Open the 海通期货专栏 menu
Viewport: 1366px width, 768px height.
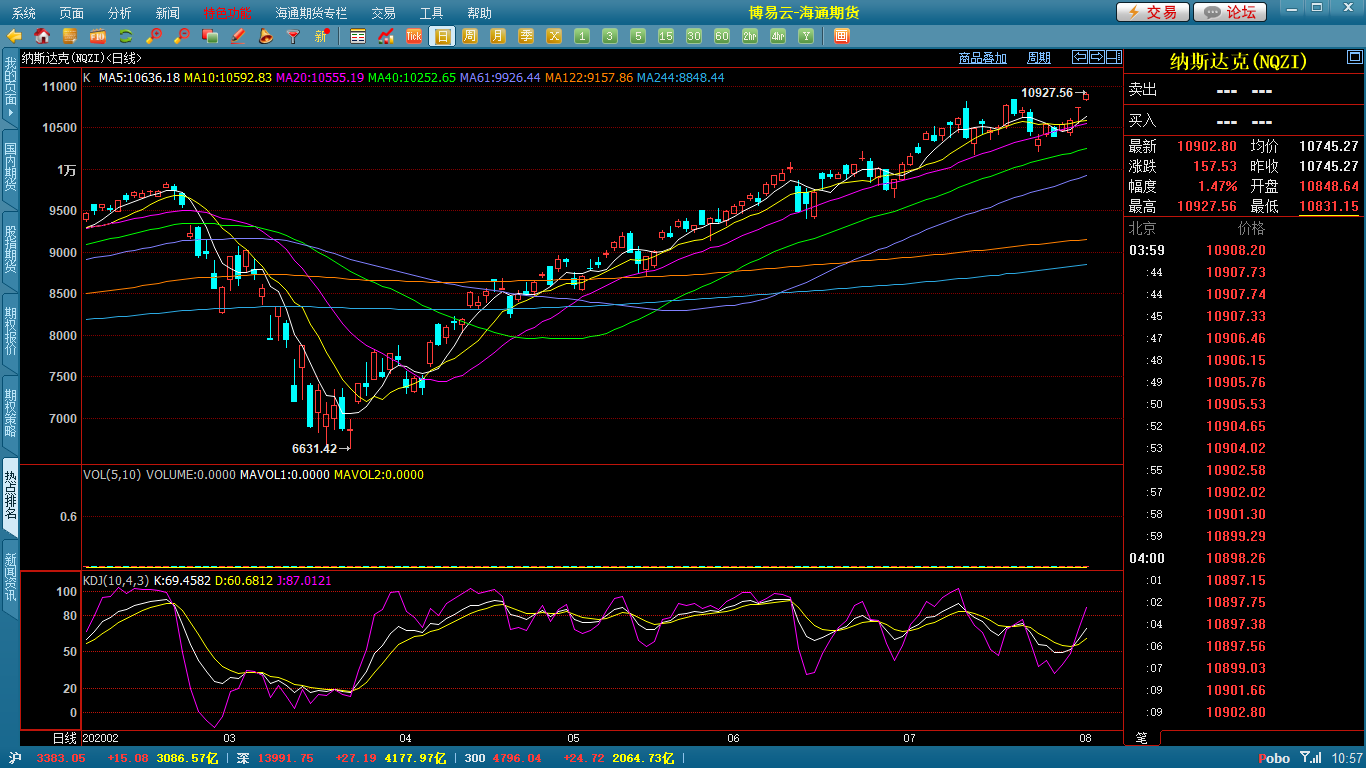click(x=311, y=13)
